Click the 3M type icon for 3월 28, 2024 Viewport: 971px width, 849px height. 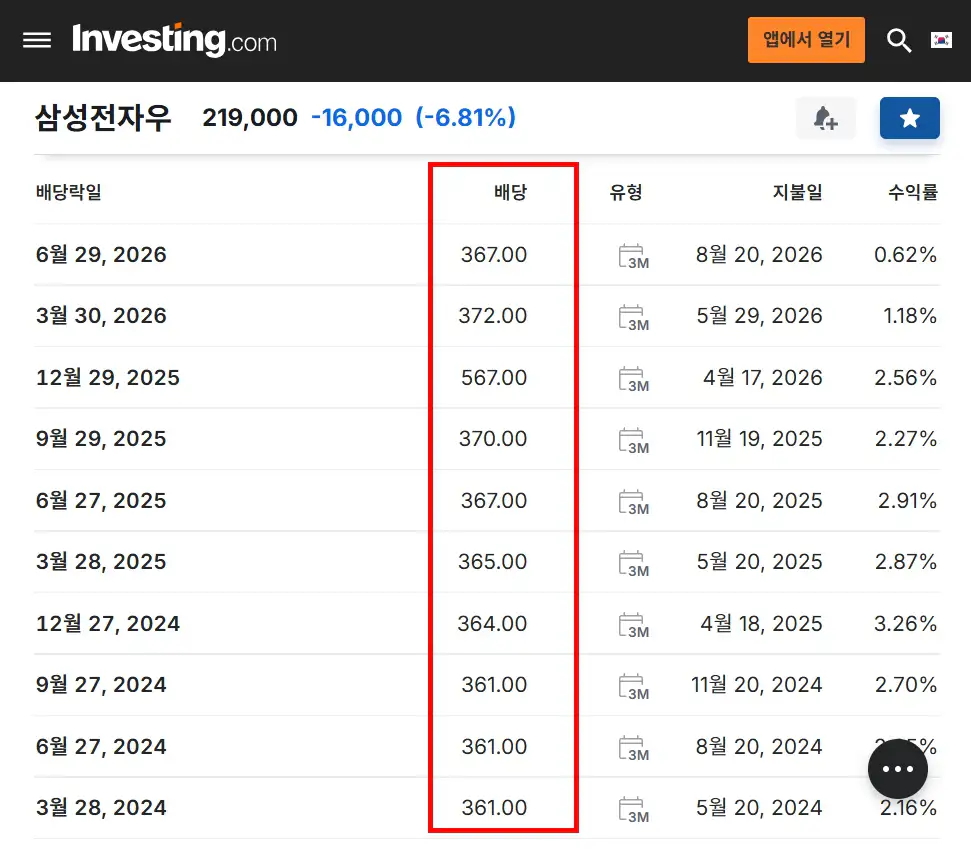pyautogui.click(x=634, y=809)
